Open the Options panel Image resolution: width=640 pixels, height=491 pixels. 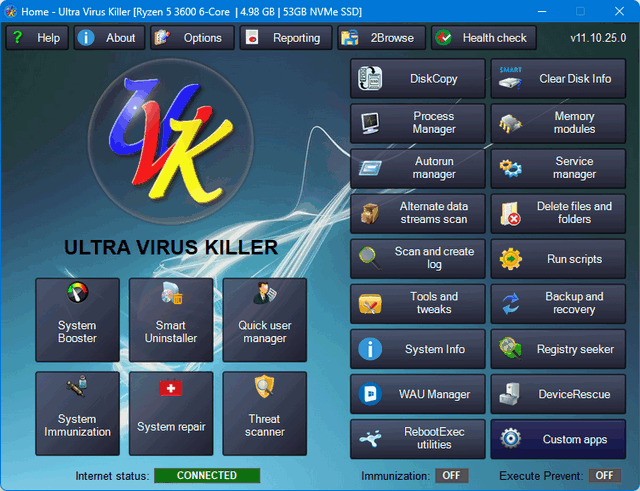coord(192,38)
